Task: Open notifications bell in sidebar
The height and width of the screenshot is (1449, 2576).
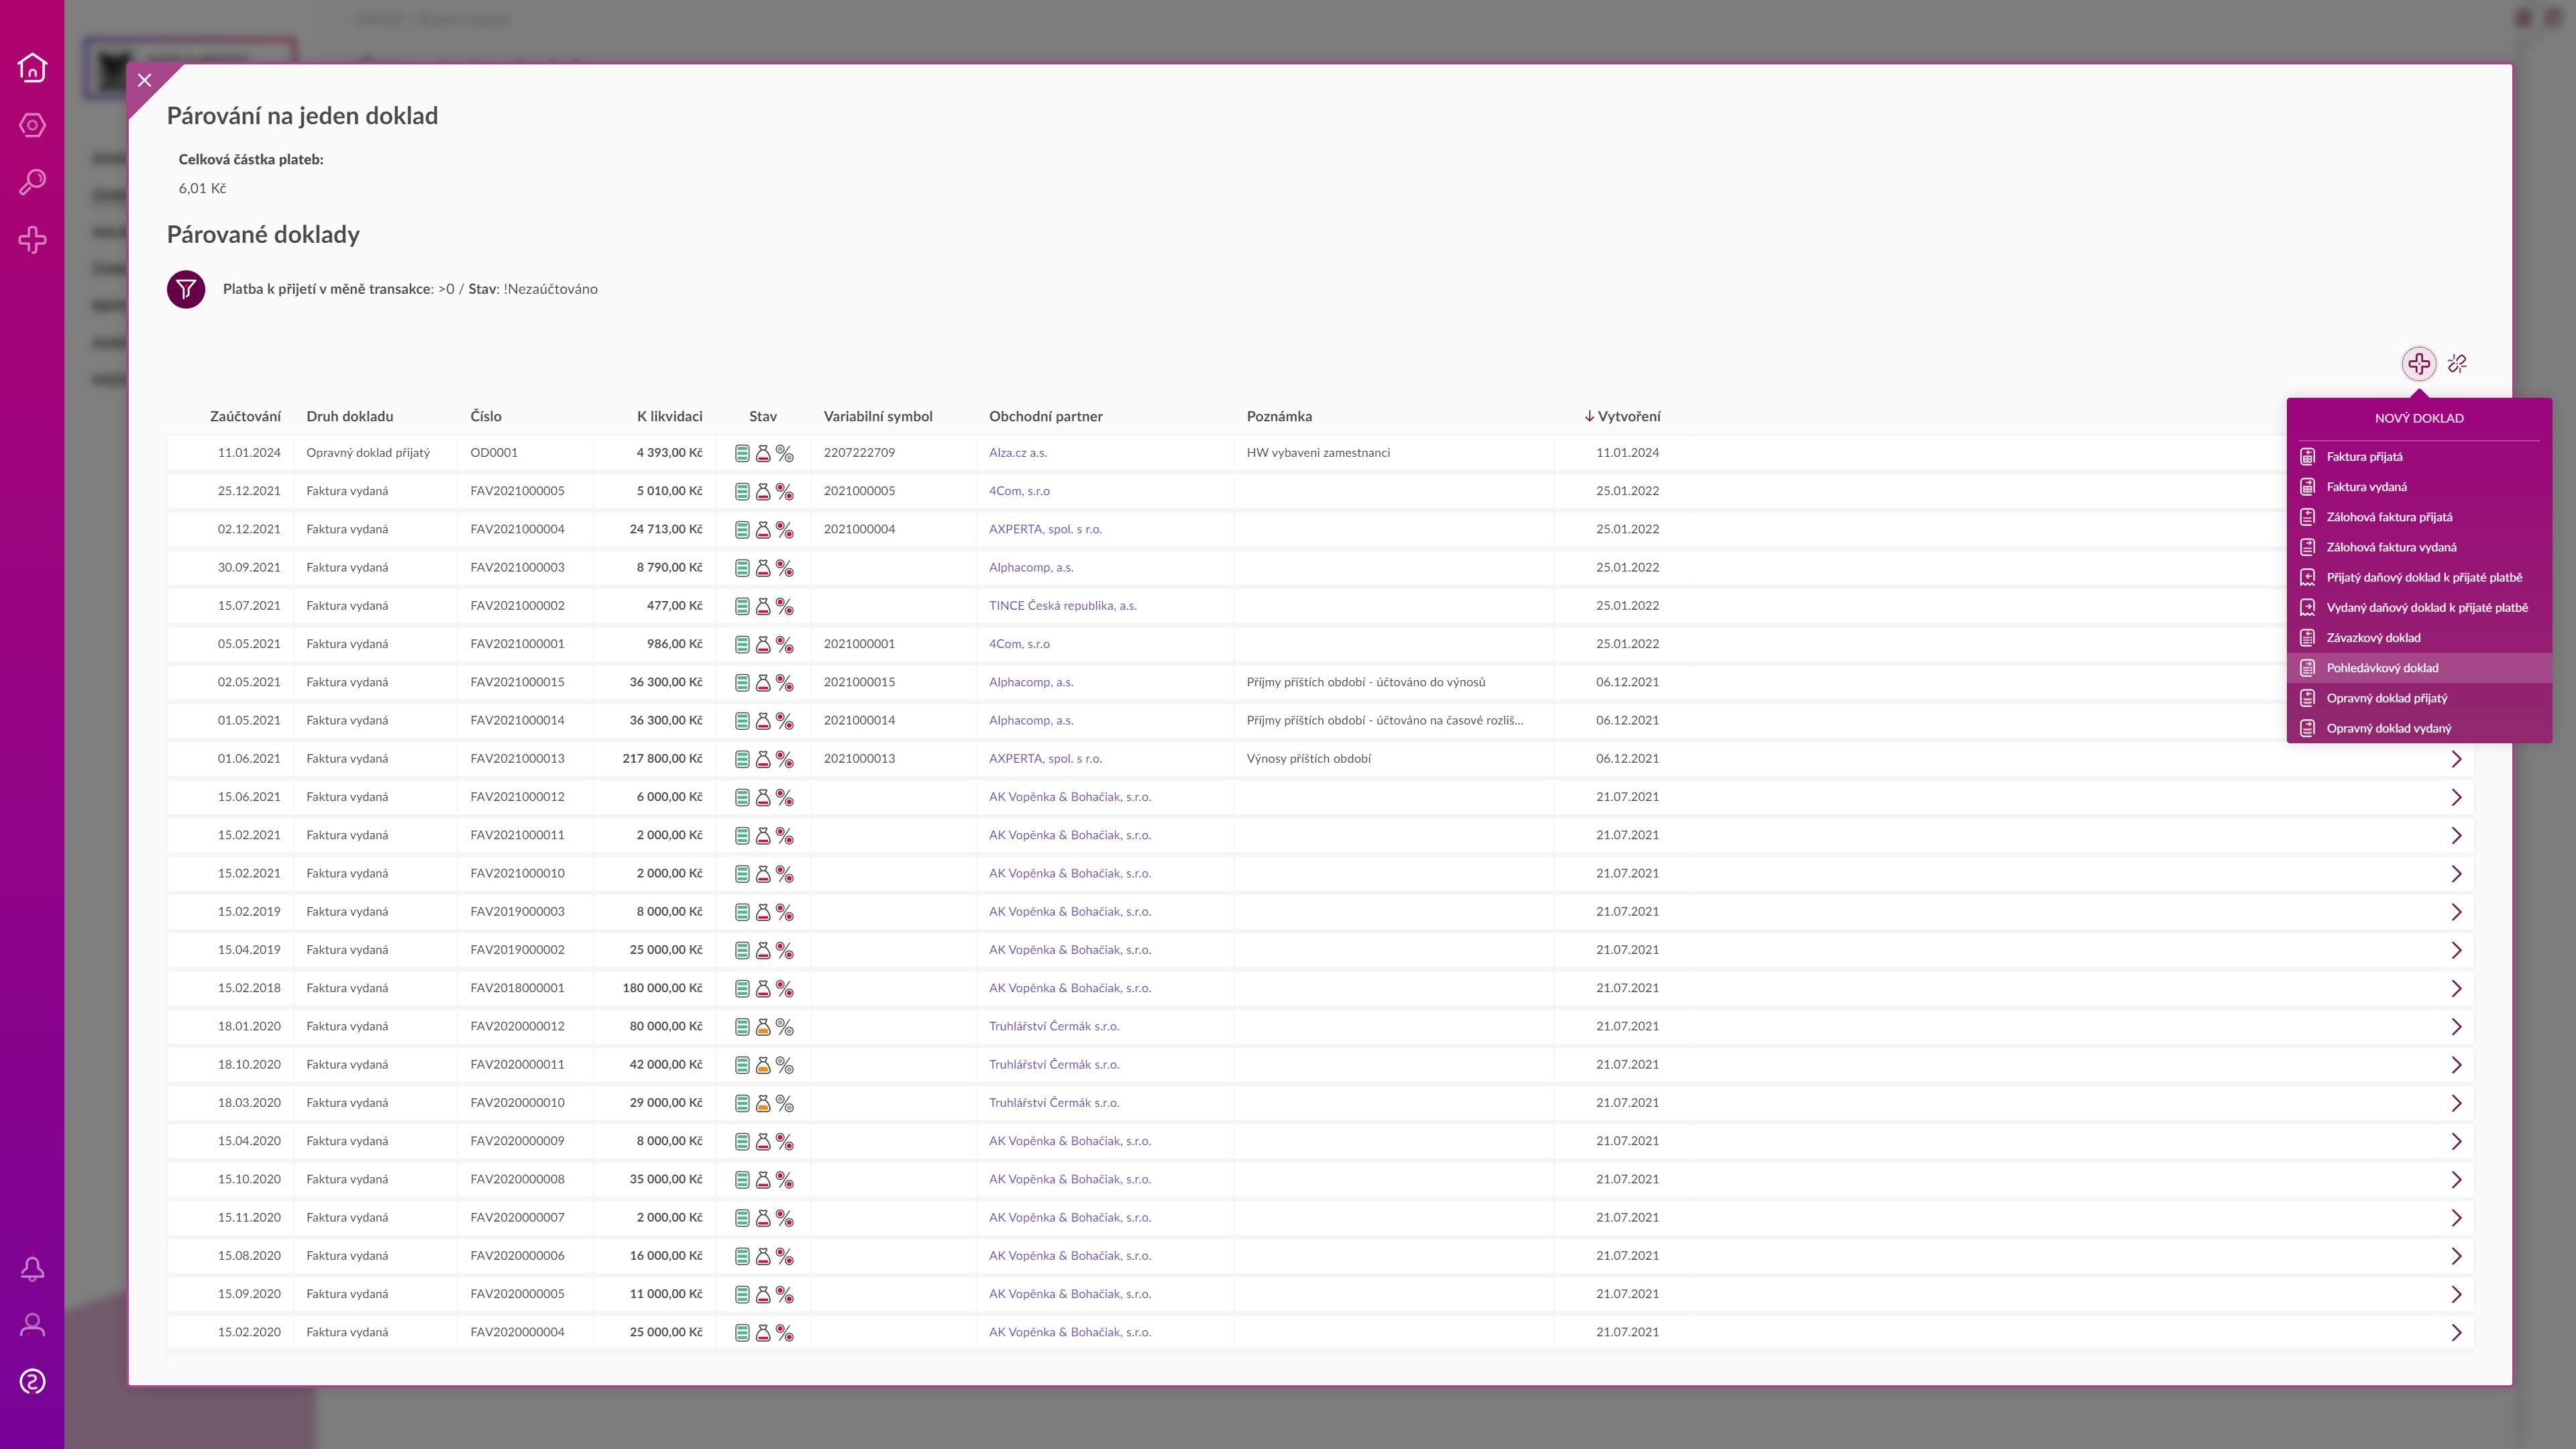Action: (32, 1269)
